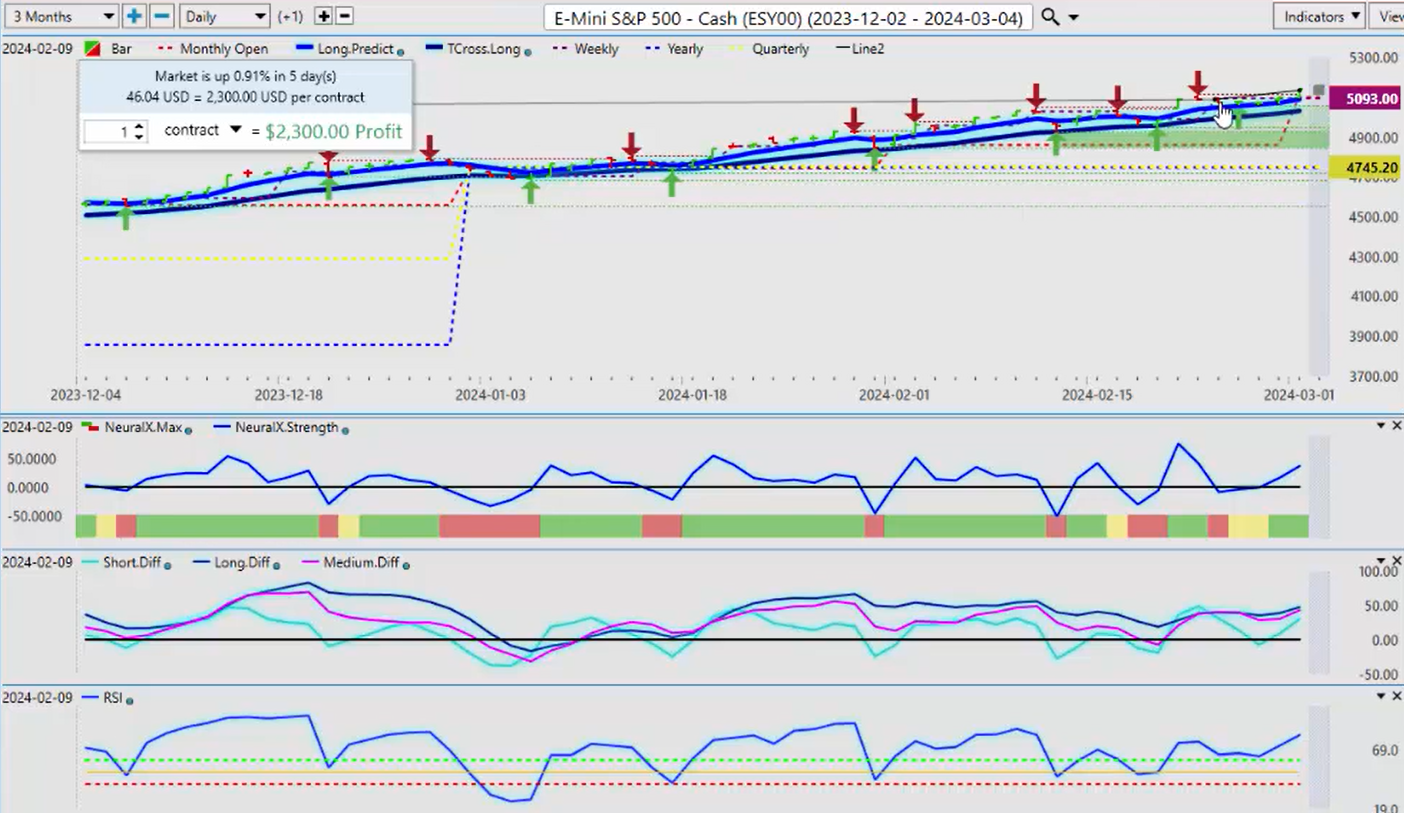This screenshot has width=1404, height=813.
Task: Click the E-Mini S&P 500 symbol field
Action: [790, 17]
